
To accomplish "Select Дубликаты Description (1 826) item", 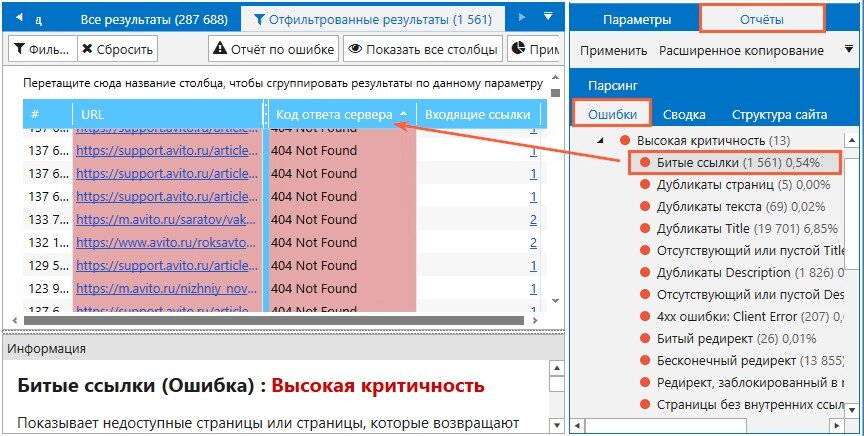I will click(750, 273).
